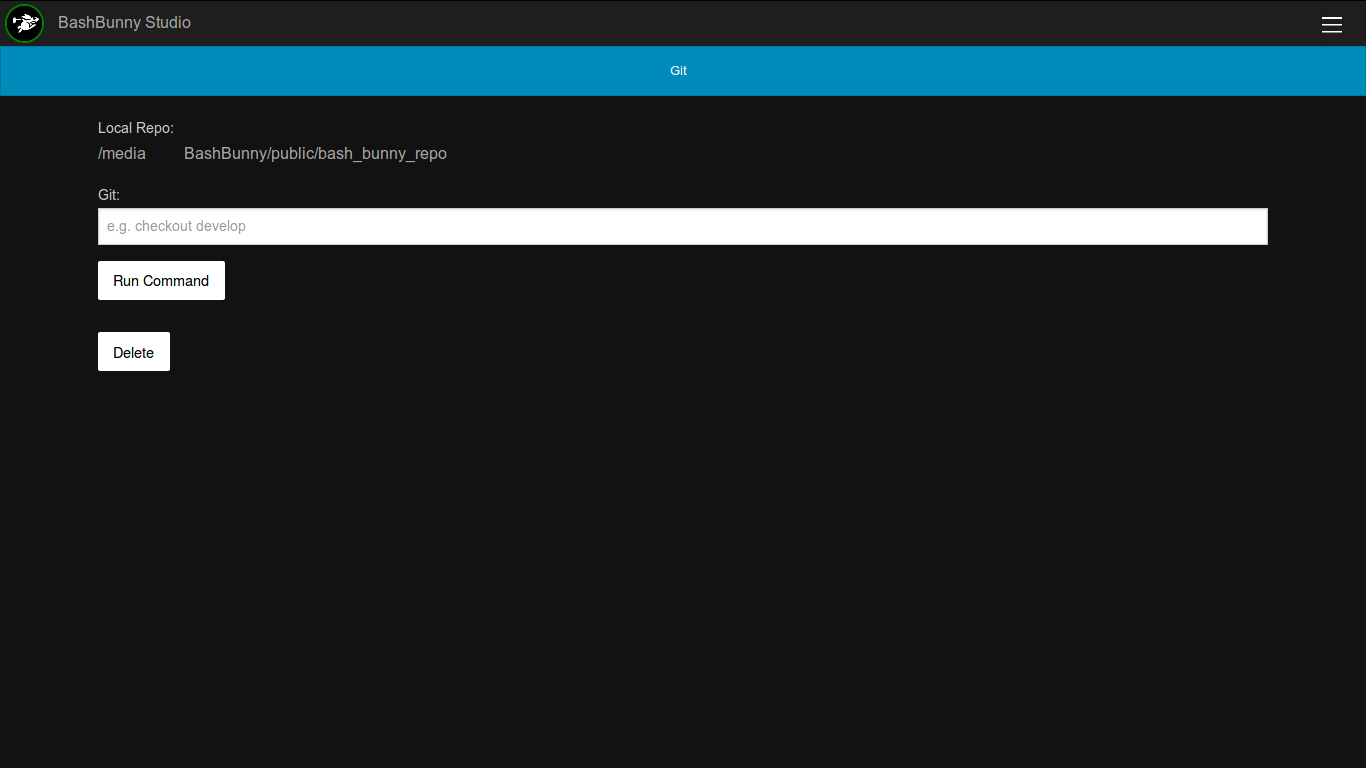The image size is (1366, 768).
Task: Focus the Git command input field
Action: (x=683, y=226)
